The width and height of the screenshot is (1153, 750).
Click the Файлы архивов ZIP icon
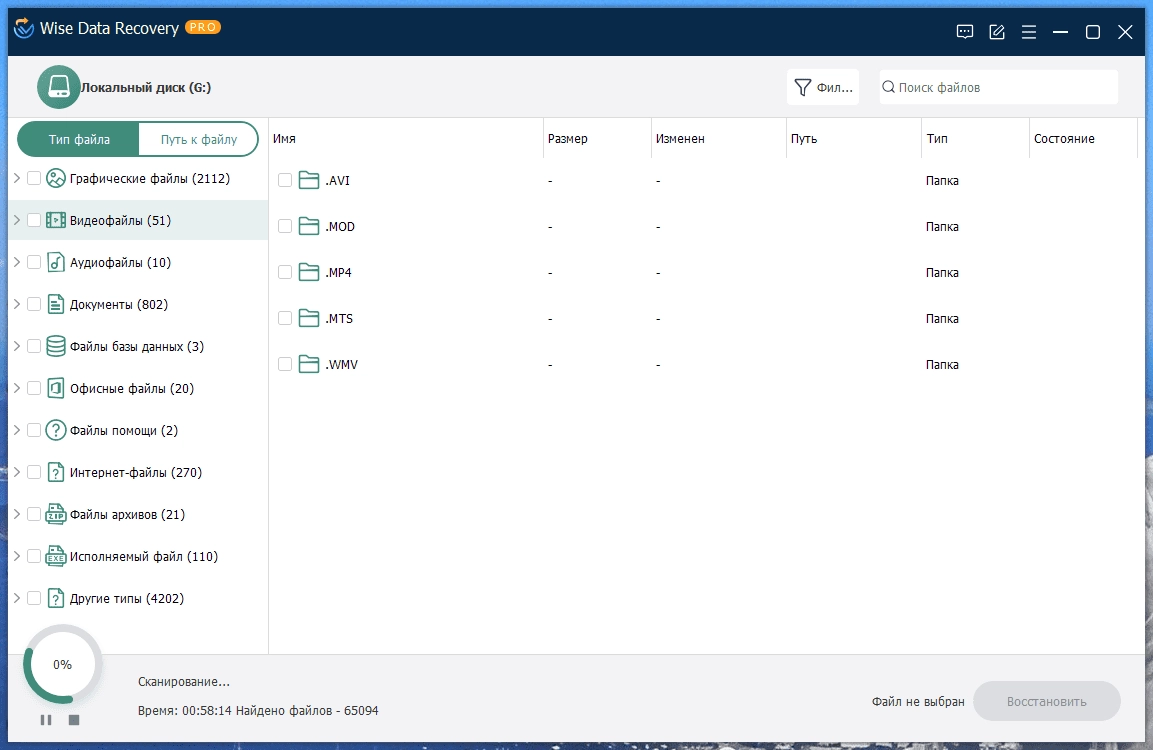[56, 513]
